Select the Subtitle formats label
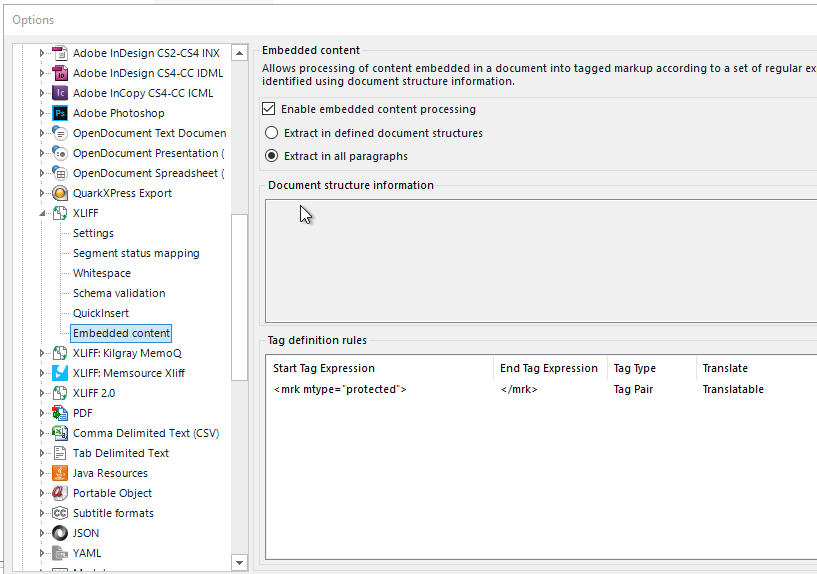 [x=113, y=513]
